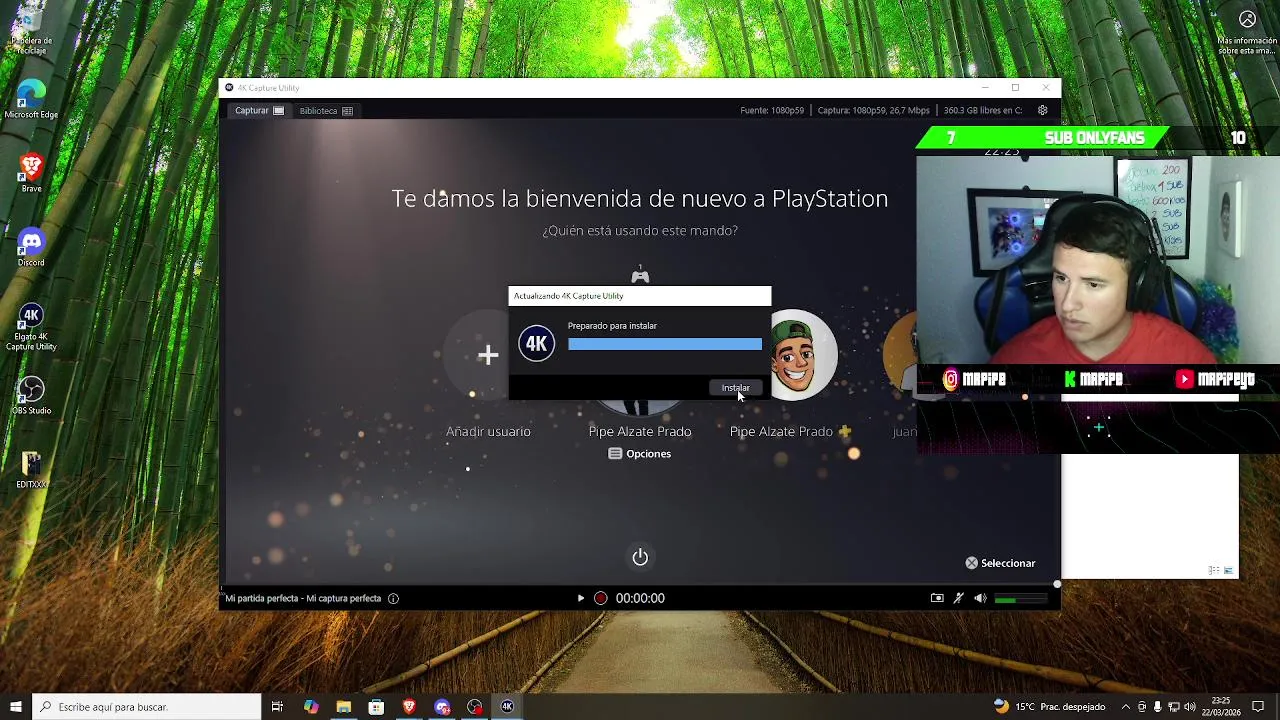Open Copilot from the taskbar
This screenshot has height=720, width=1280.
coord(311,707)
